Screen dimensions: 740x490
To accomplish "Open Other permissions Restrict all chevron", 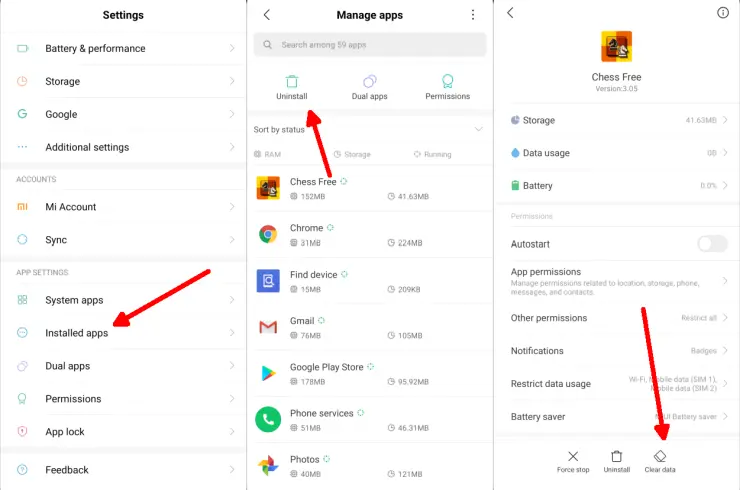I will tap(725, 318).
